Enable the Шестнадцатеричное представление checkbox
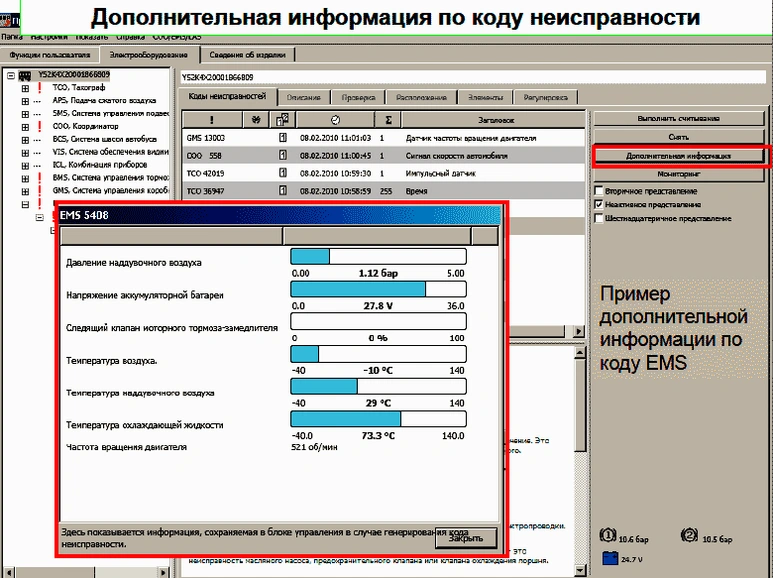Screen dimensions: 773x578 [599, 218]
